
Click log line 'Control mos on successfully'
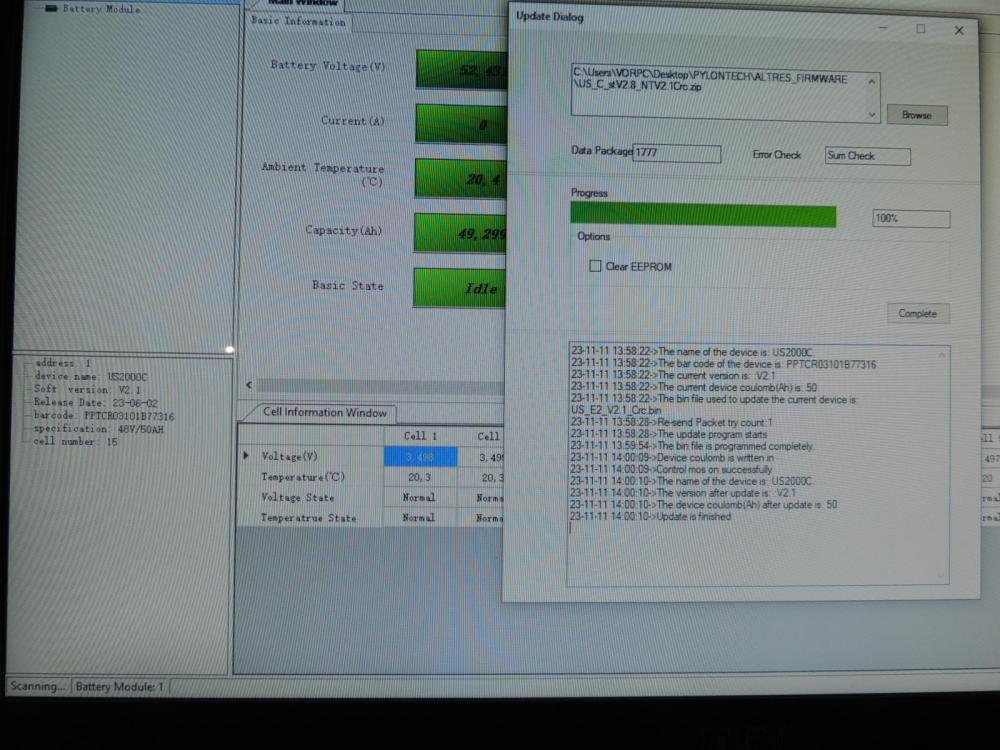tap(671, 469)
